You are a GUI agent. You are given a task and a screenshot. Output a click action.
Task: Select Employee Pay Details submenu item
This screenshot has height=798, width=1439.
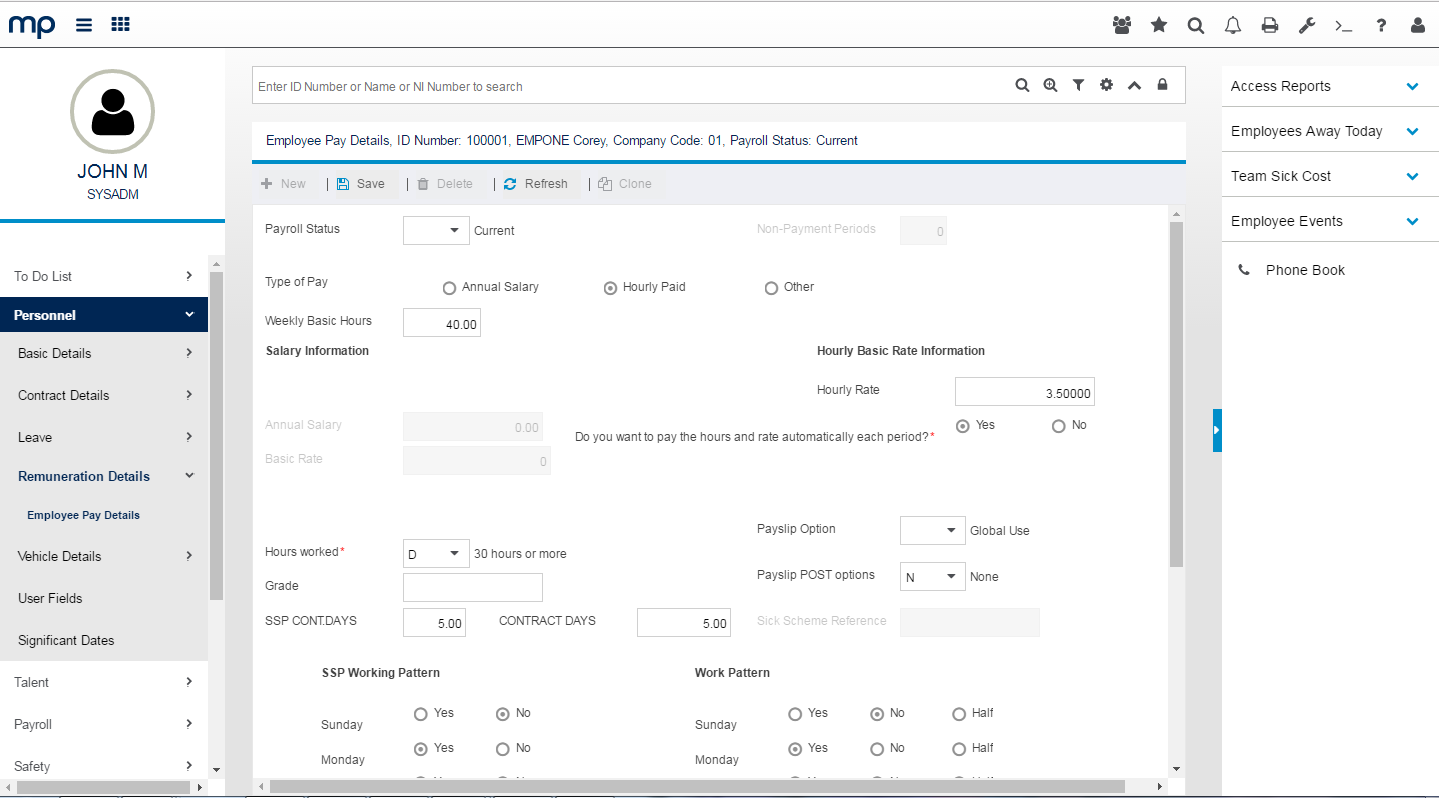(x=83, y=515)
